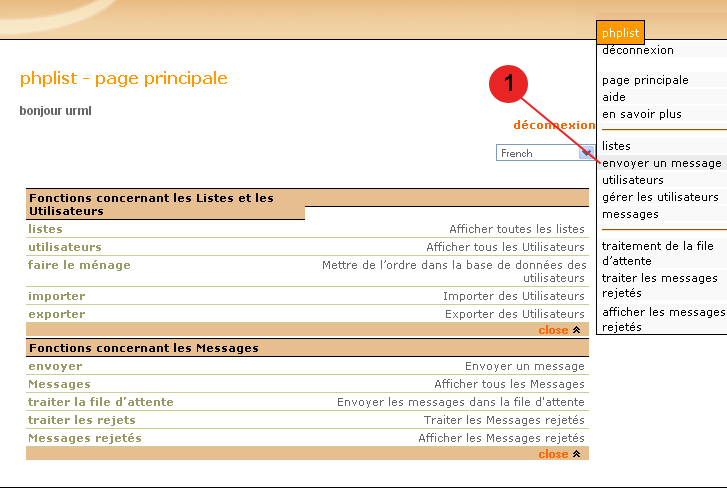The width and height of the screenshot is (727, 488).
Task: Open the French language dropdown
Action: pos(587,153)
